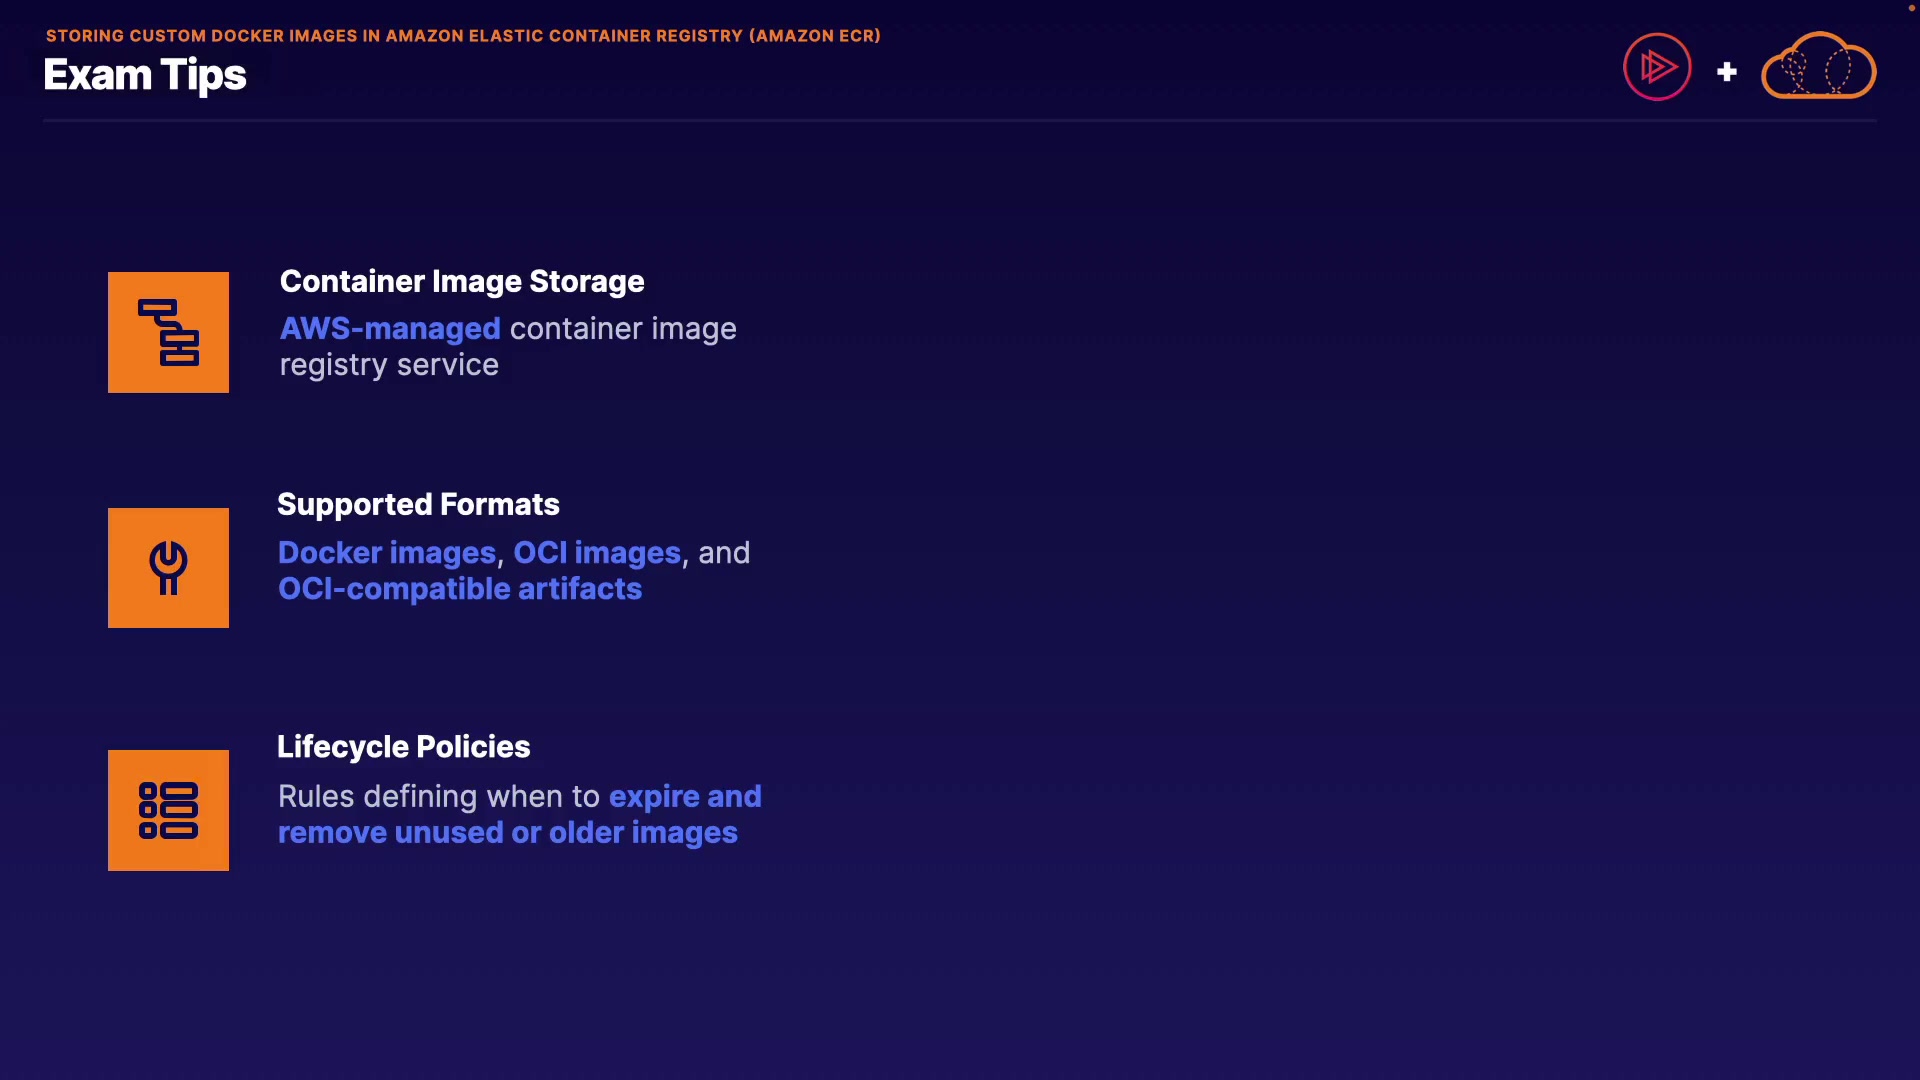Select the Lifecycle Policies heading
The height and width of the screenshot is (1080, 1920).
click(403, 747)
